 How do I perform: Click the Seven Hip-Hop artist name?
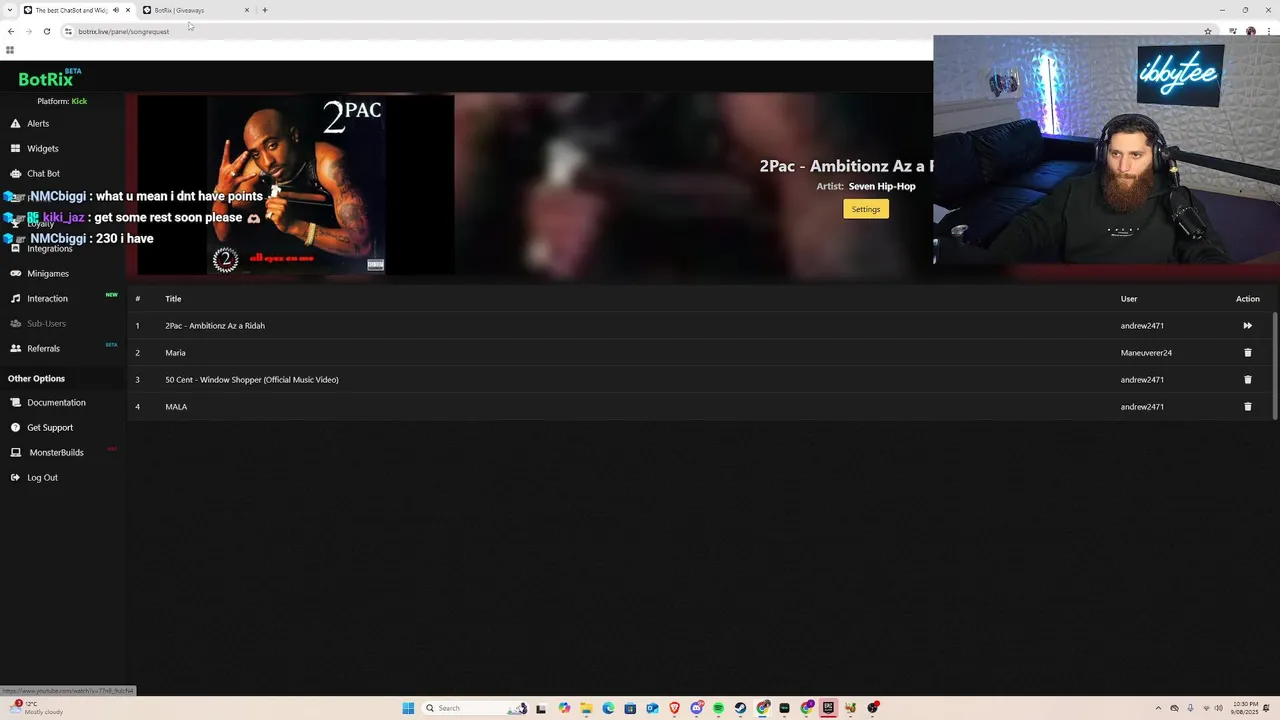882,186
